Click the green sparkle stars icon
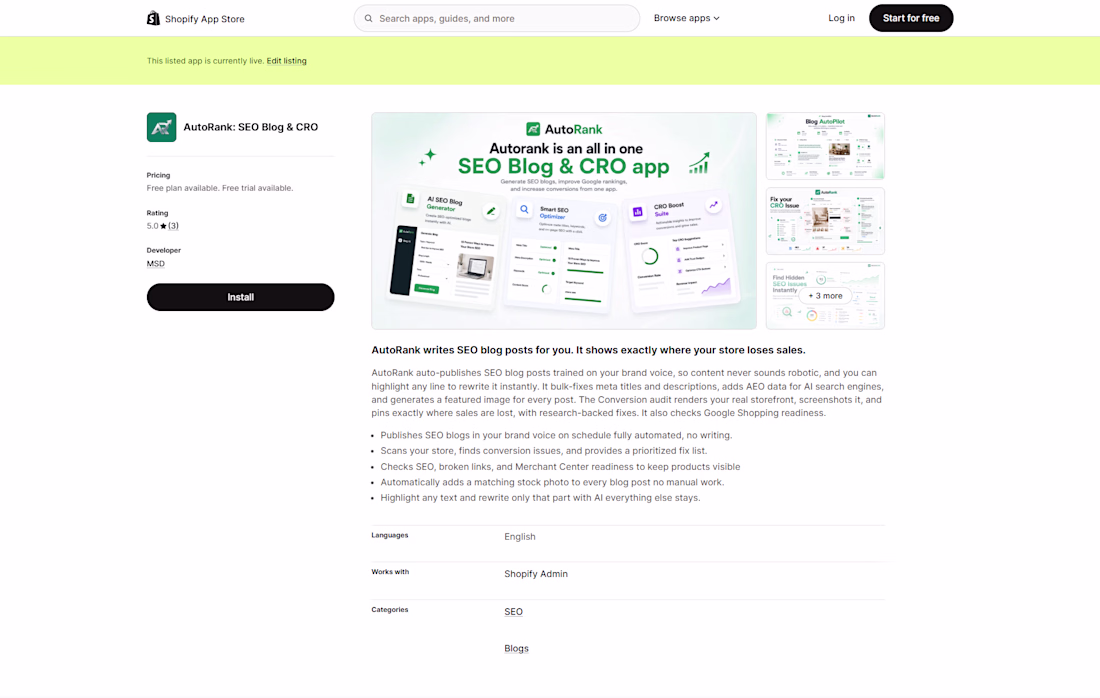 pos(427,157)
